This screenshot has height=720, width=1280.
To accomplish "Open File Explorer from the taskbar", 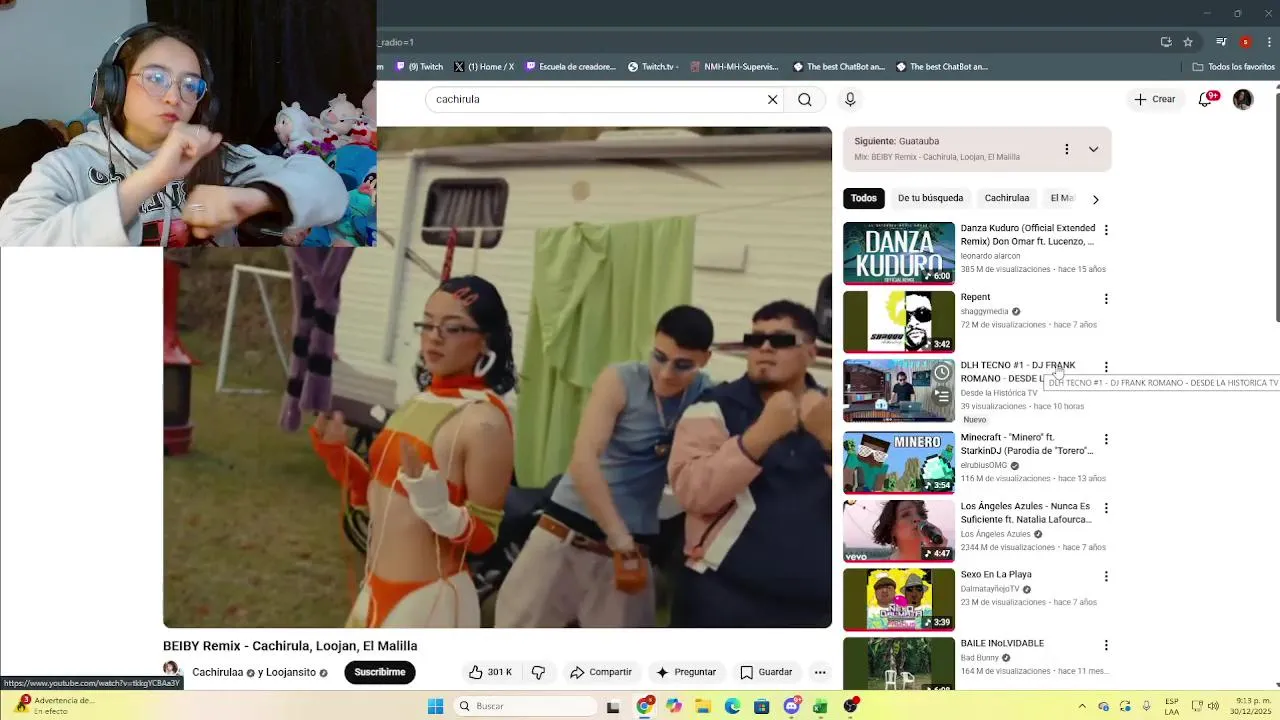I will click(x=703, y=706).
